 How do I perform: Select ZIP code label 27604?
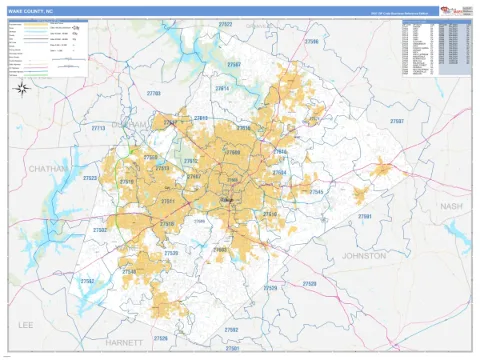point(279,172)
